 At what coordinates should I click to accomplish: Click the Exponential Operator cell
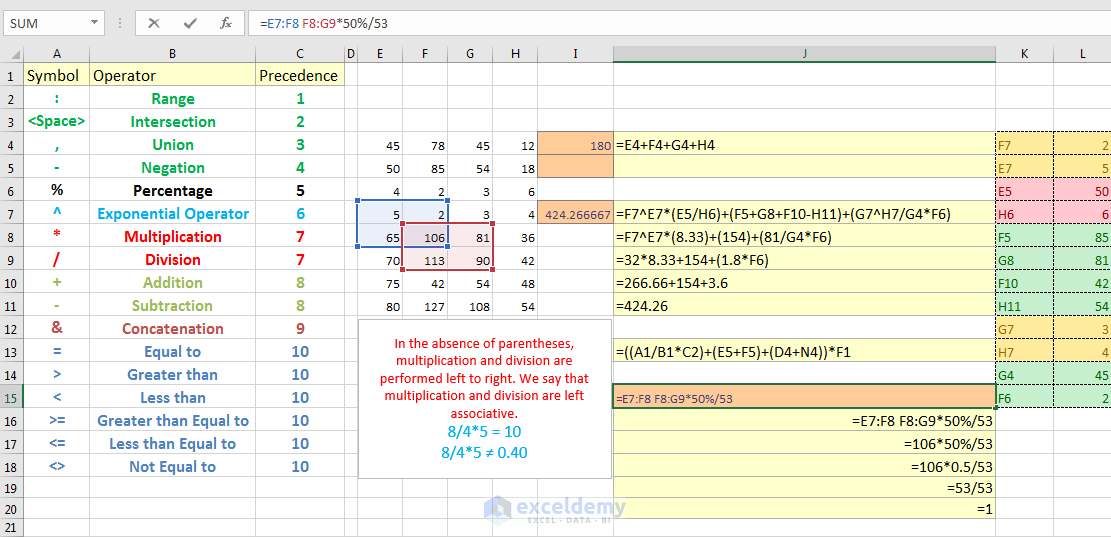click(173, 213)
